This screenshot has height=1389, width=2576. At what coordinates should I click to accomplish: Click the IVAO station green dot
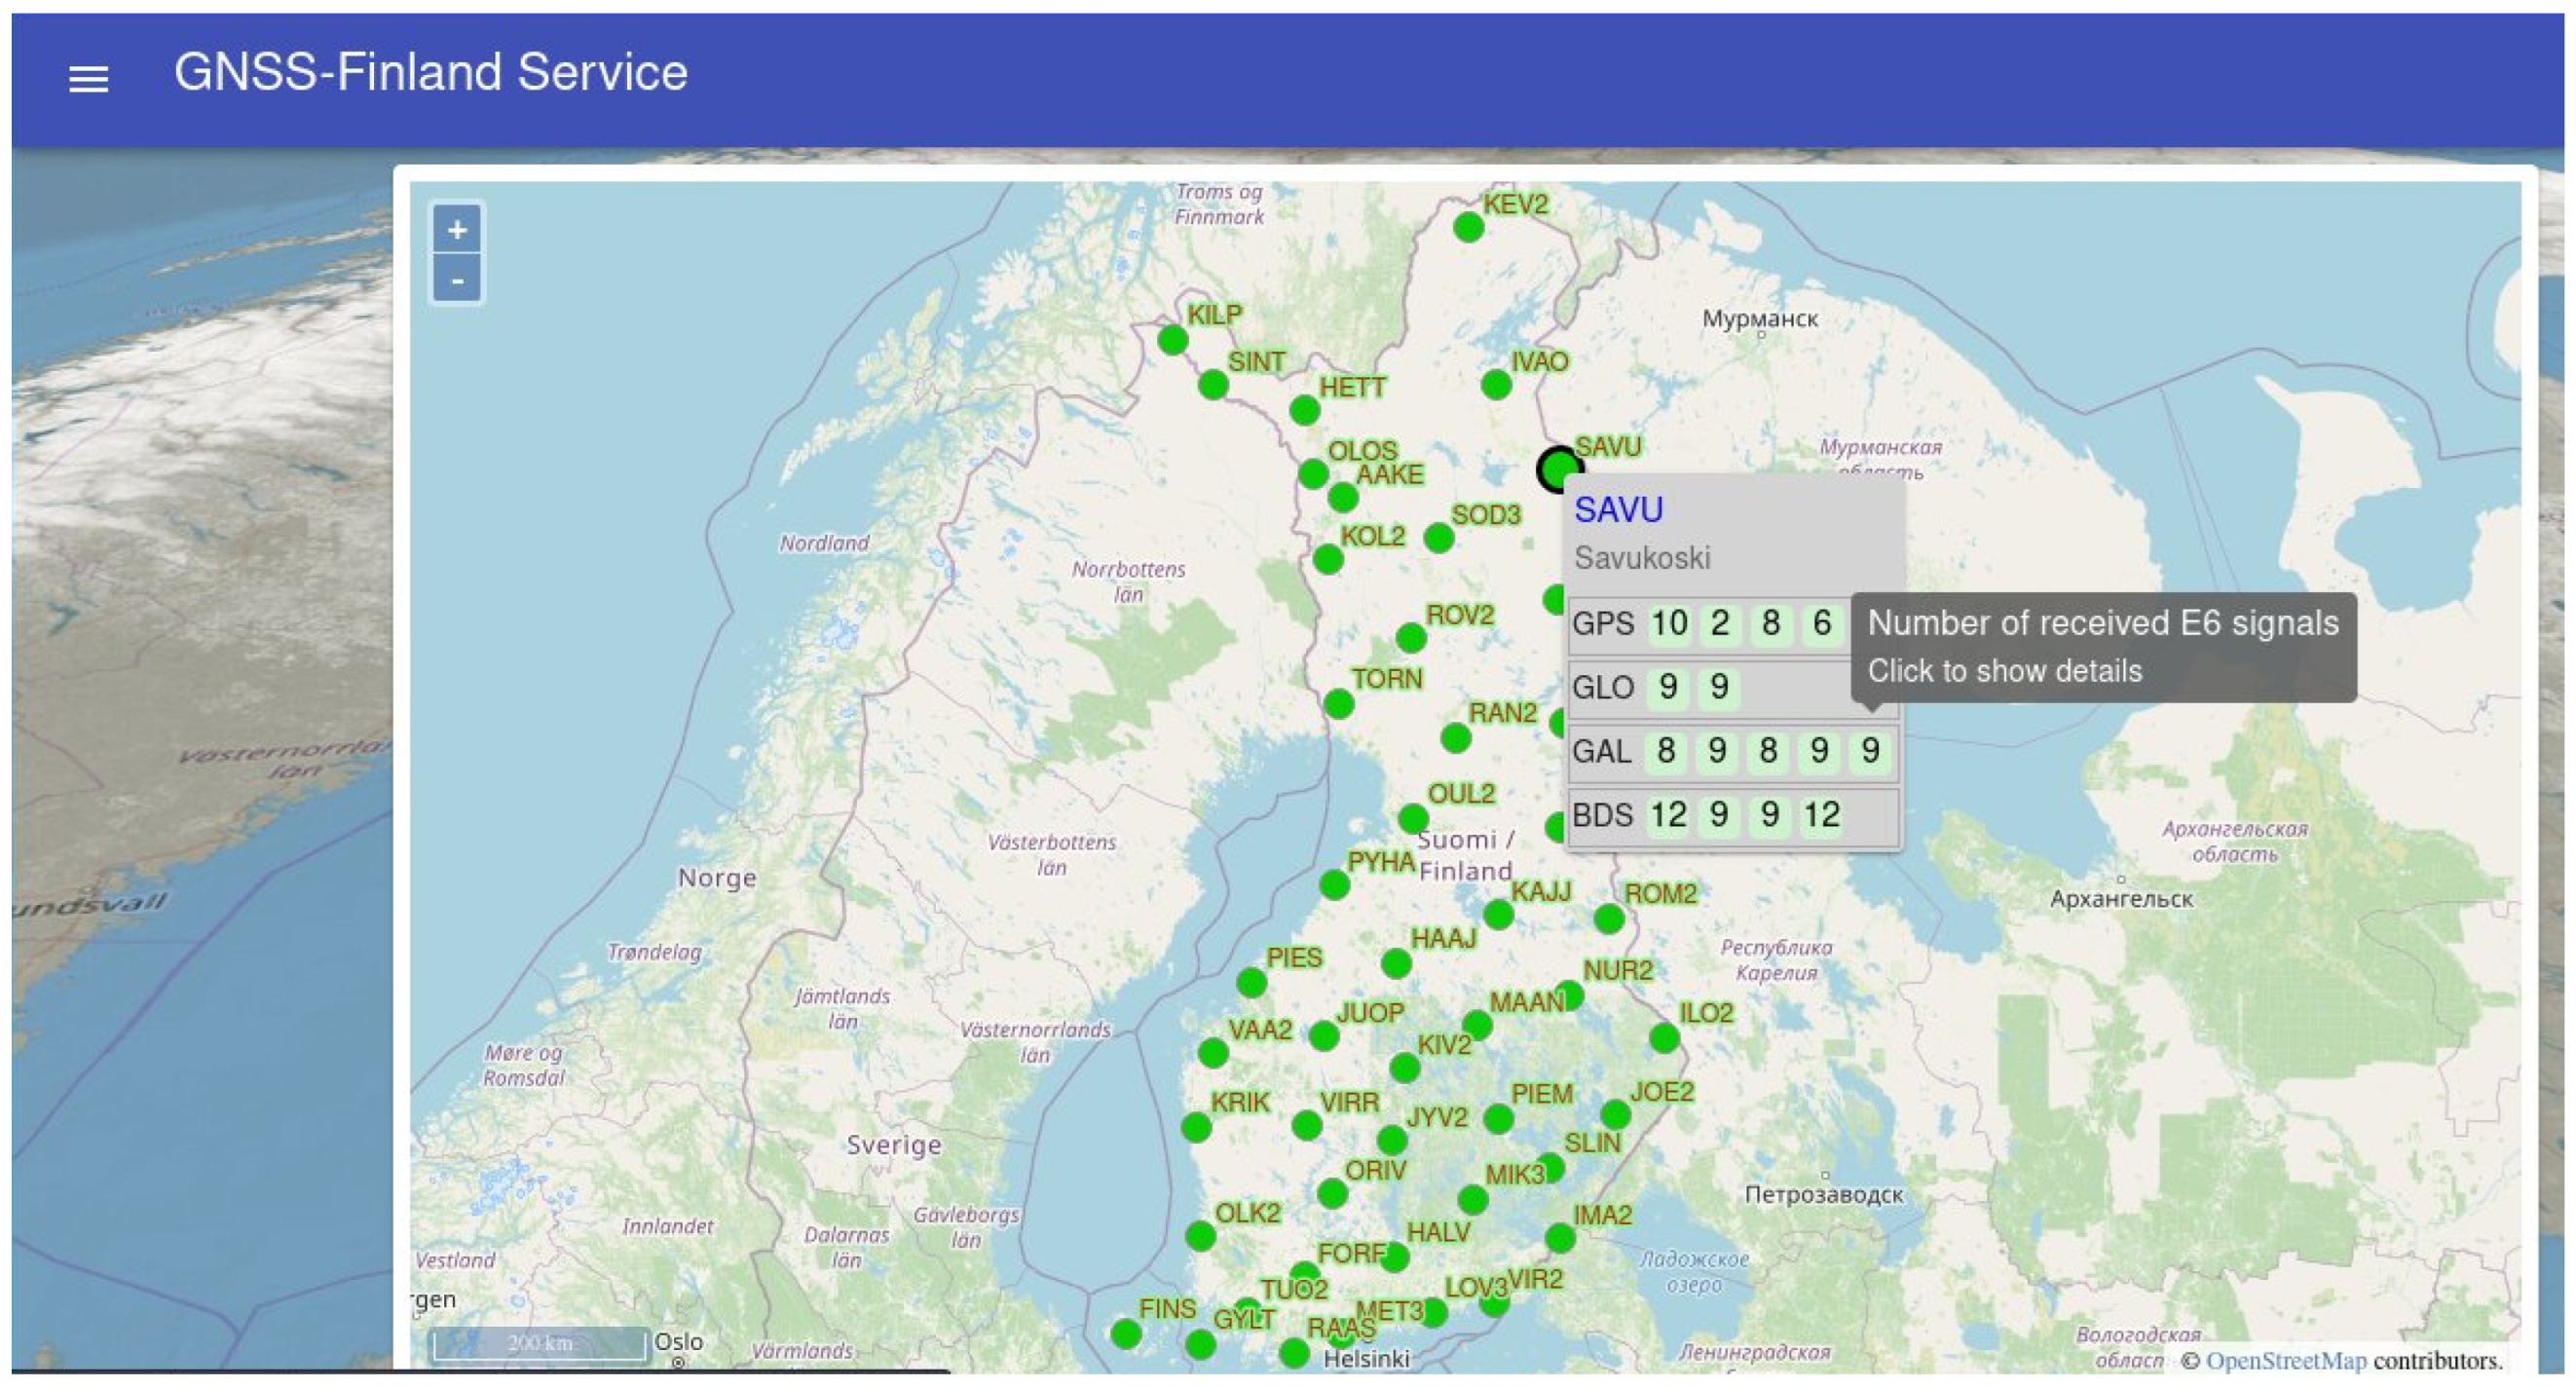point(1496,385)
